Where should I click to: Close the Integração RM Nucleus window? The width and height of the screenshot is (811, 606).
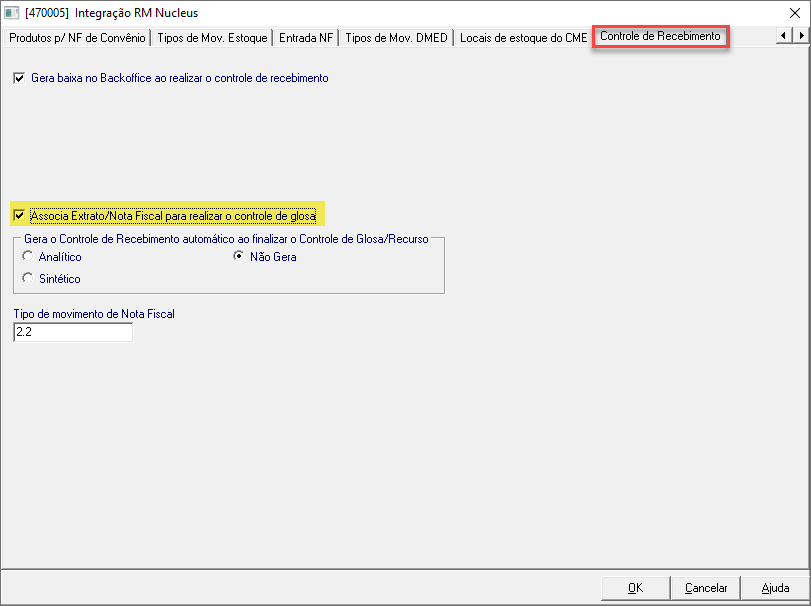[795, 13]
